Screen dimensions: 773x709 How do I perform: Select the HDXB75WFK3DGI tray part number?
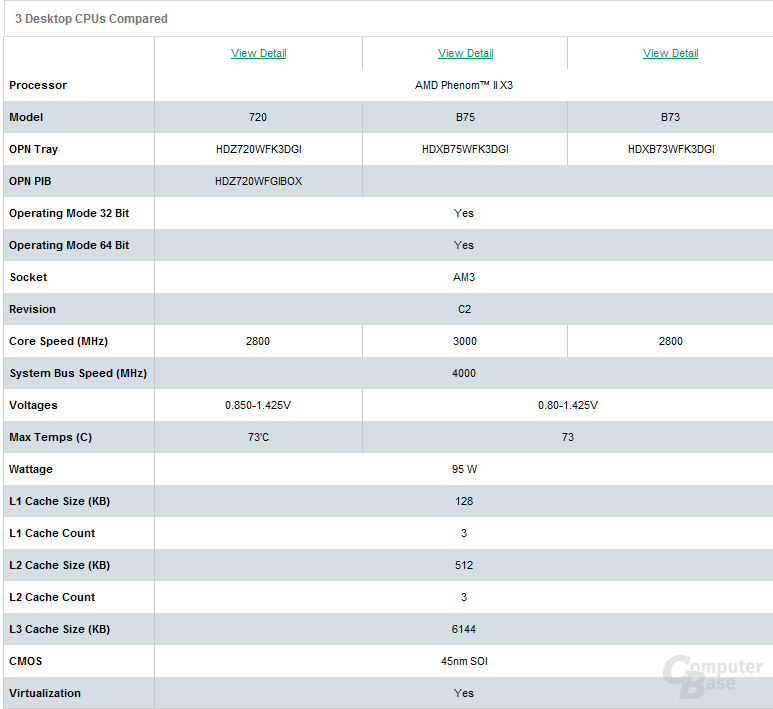[x=465, y=149]
